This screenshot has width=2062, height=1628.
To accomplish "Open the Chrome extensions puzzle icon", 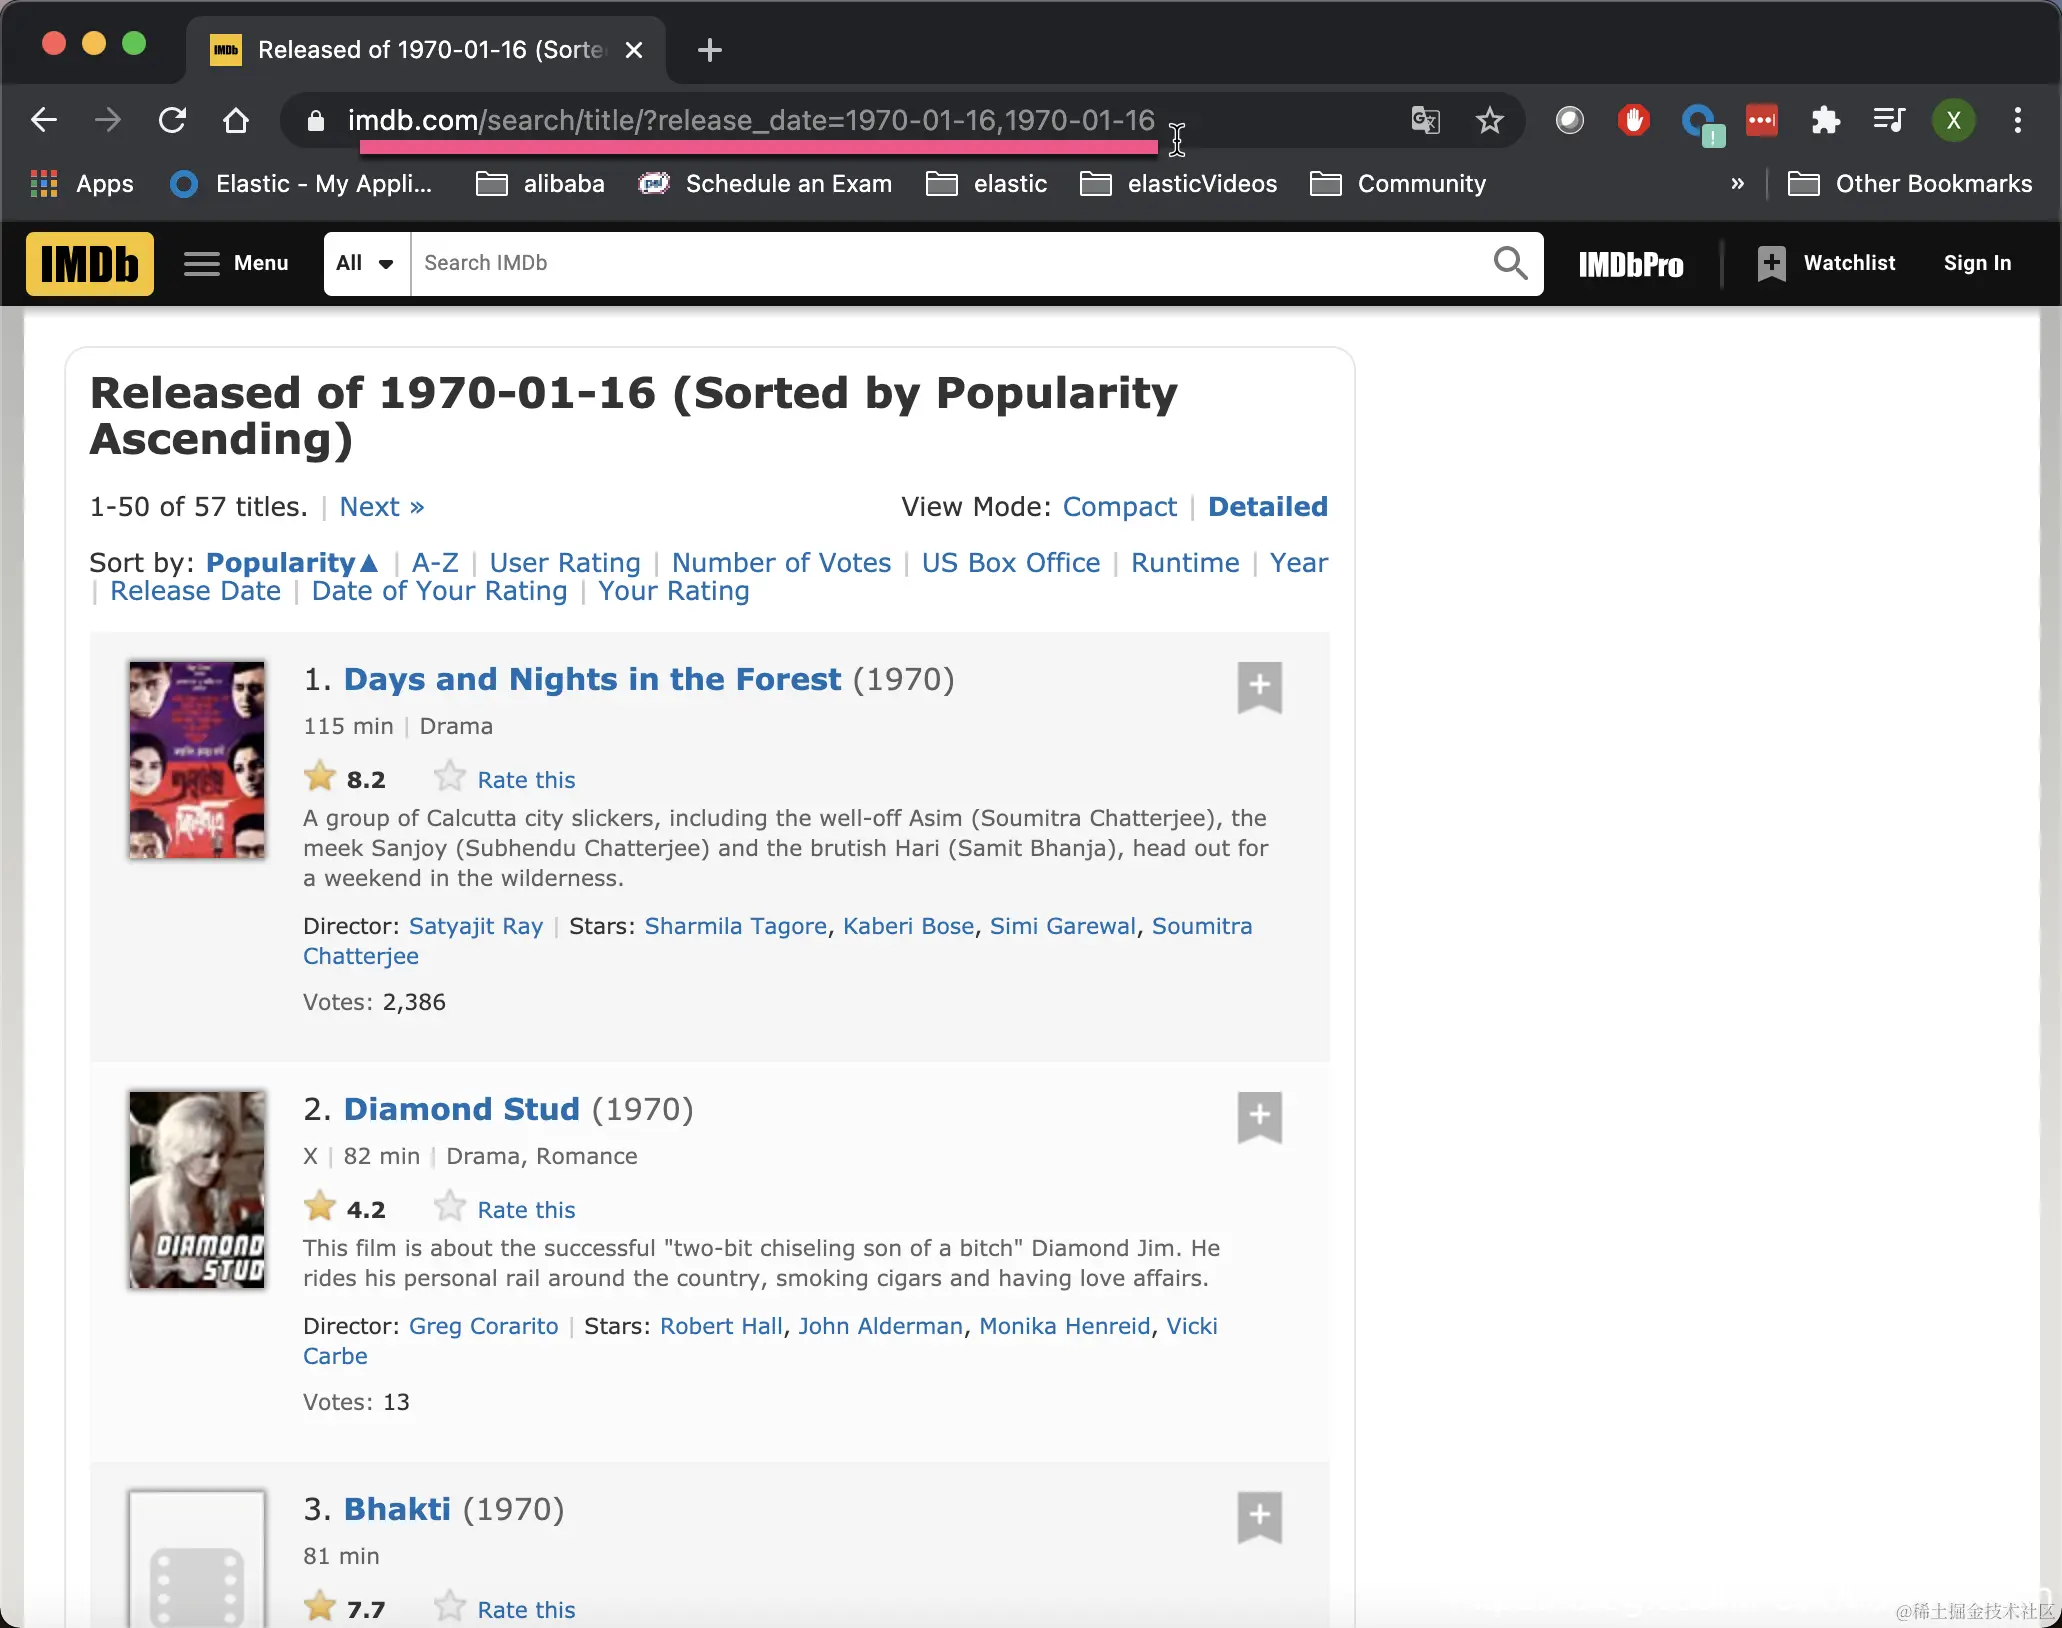I will (x=1825, y=121).
